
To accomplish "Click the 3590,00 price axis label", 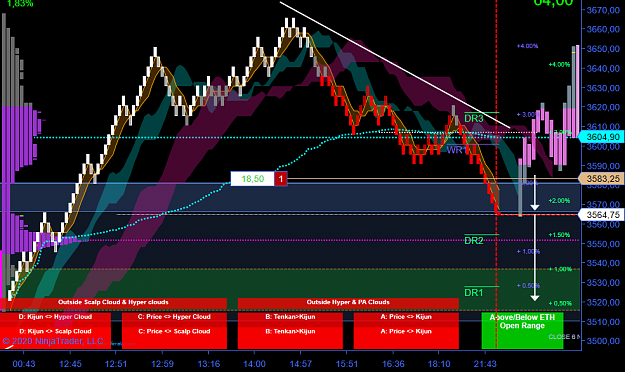I will coord(603,166).
